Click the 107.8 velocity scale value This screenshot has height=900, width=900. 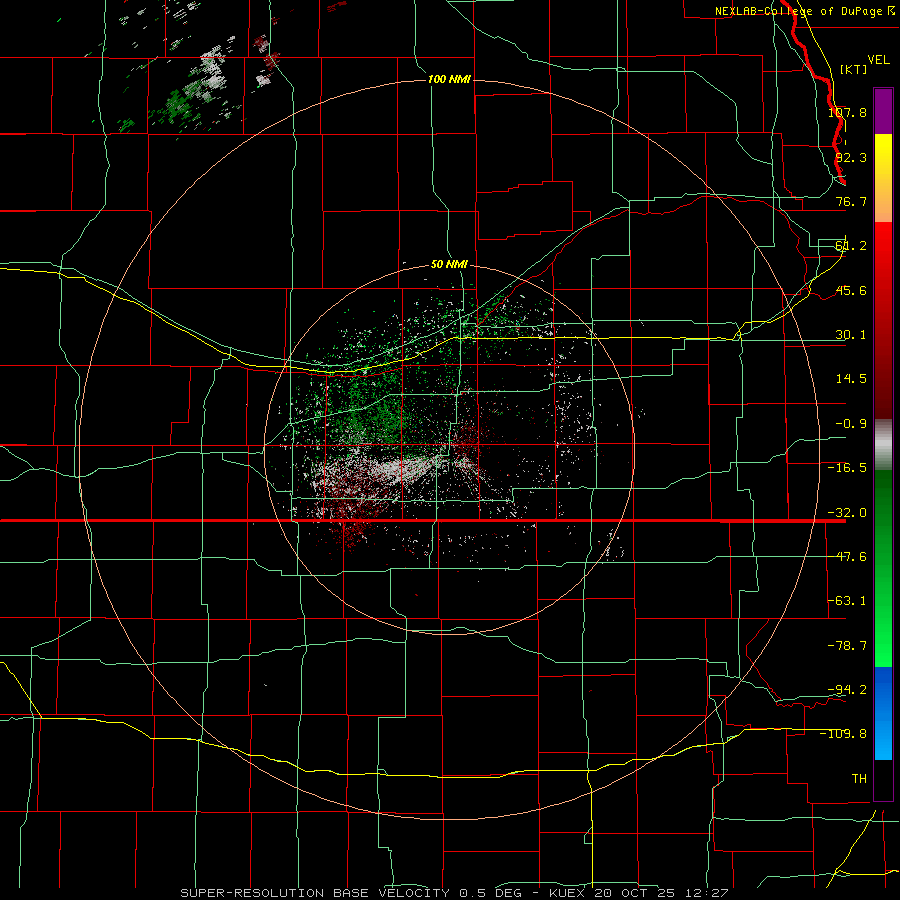[x=847, y=112]
